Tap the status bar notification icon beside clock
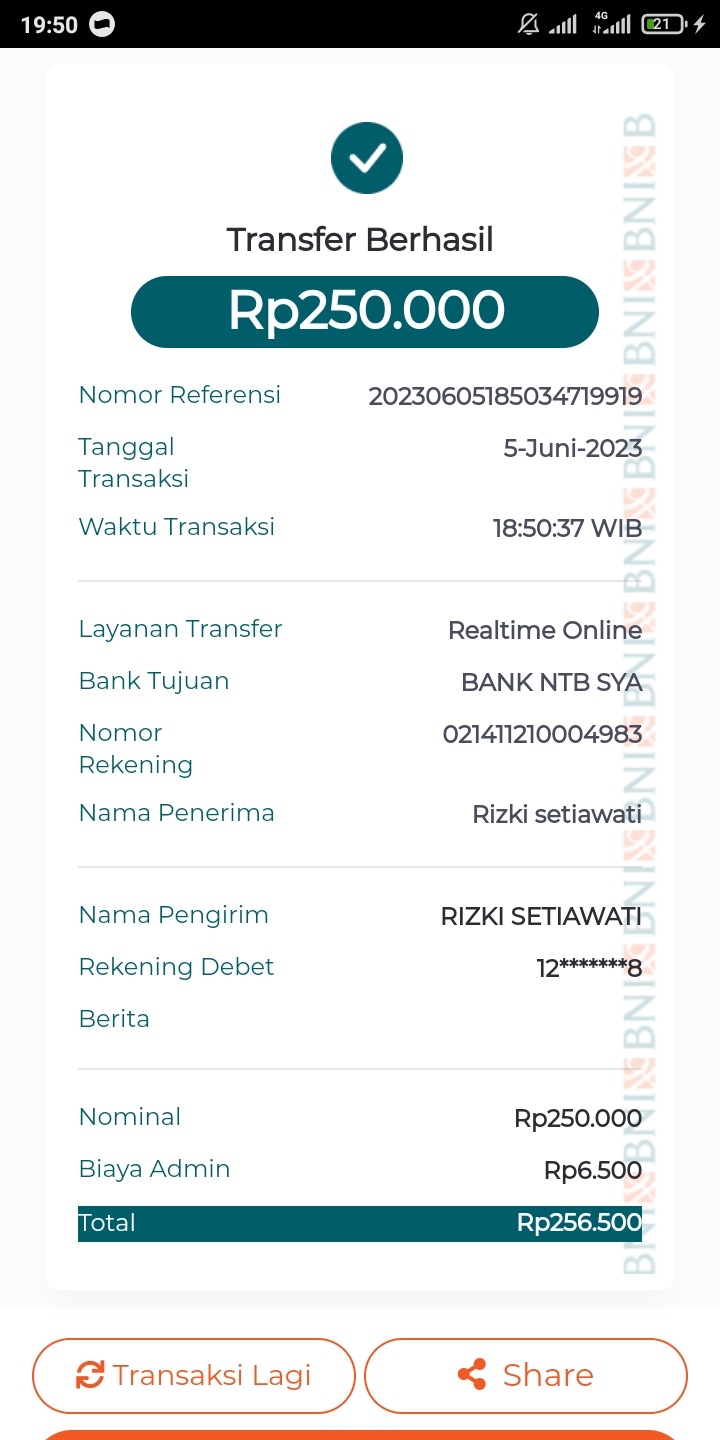The image size is (720, 1440). (x=102, y=25)
